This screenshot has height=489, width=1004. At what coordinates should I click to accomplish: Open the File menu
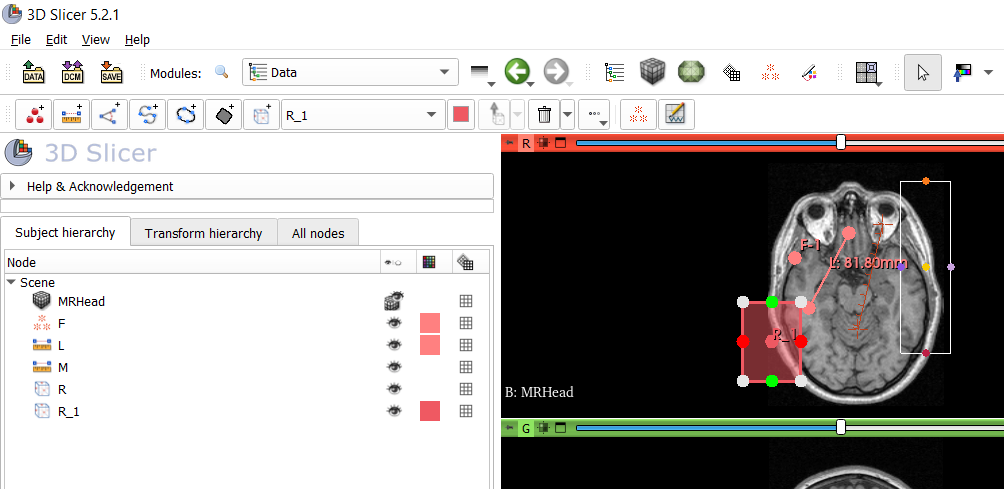20,40
